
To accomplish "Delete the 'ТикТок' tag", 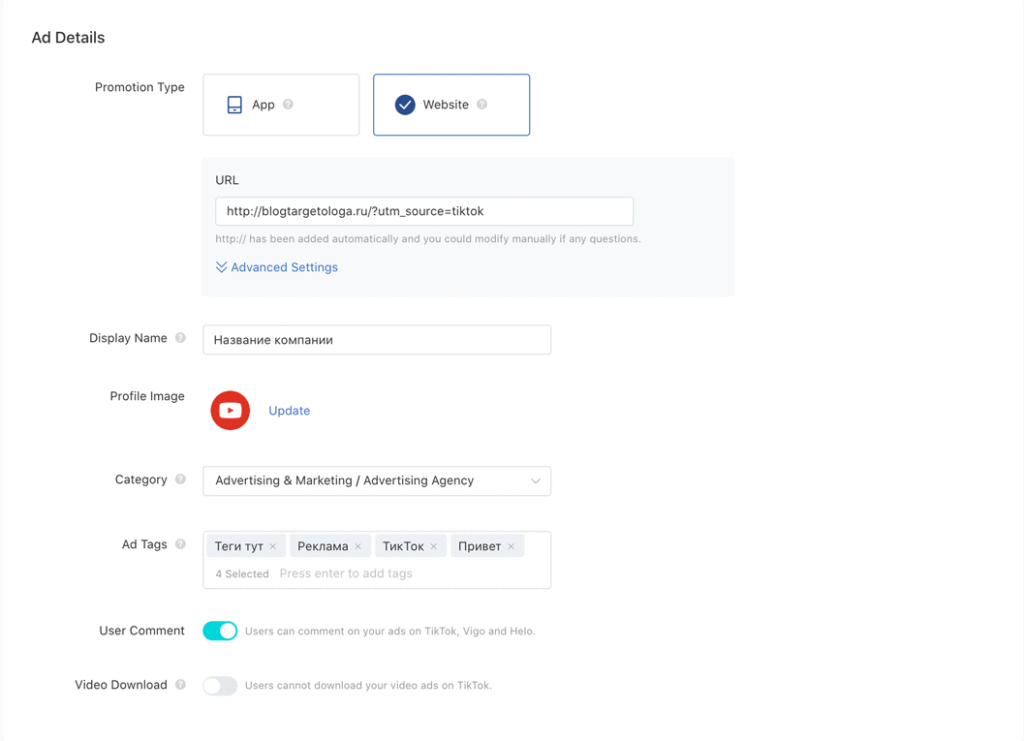I will [x=434, y=547].
